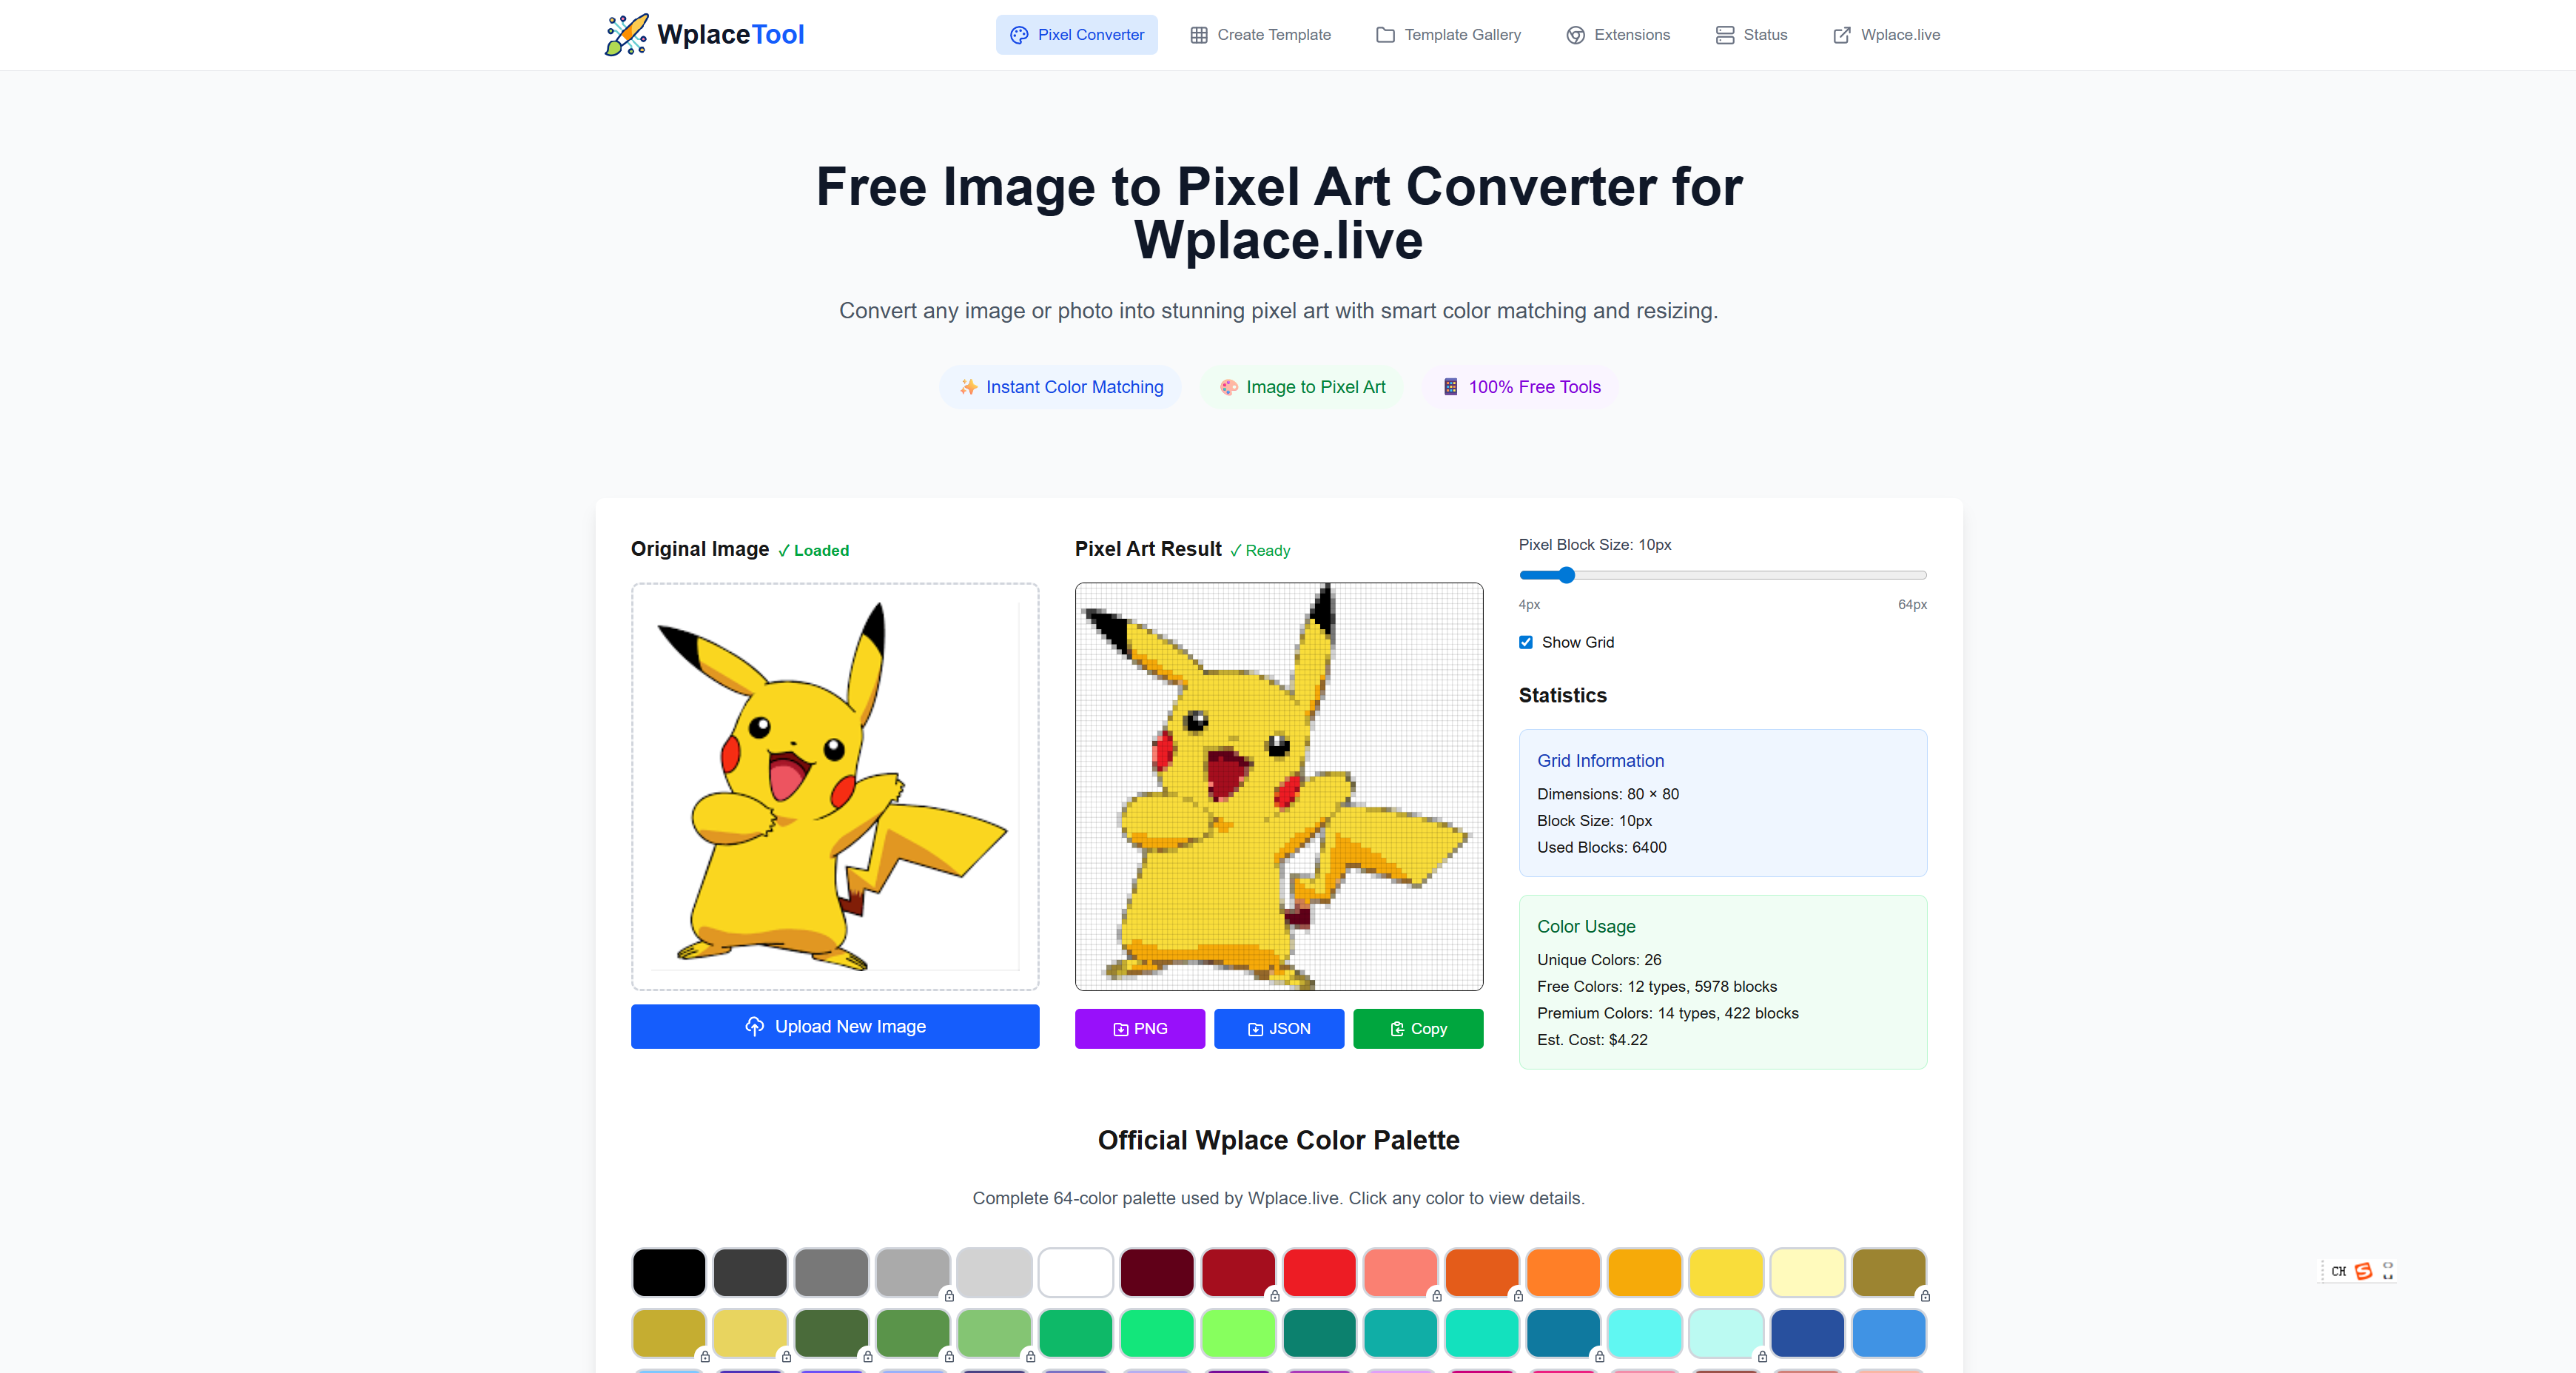Click the grid icon beside Create Template
2576x1373 pixels.
1198,35
